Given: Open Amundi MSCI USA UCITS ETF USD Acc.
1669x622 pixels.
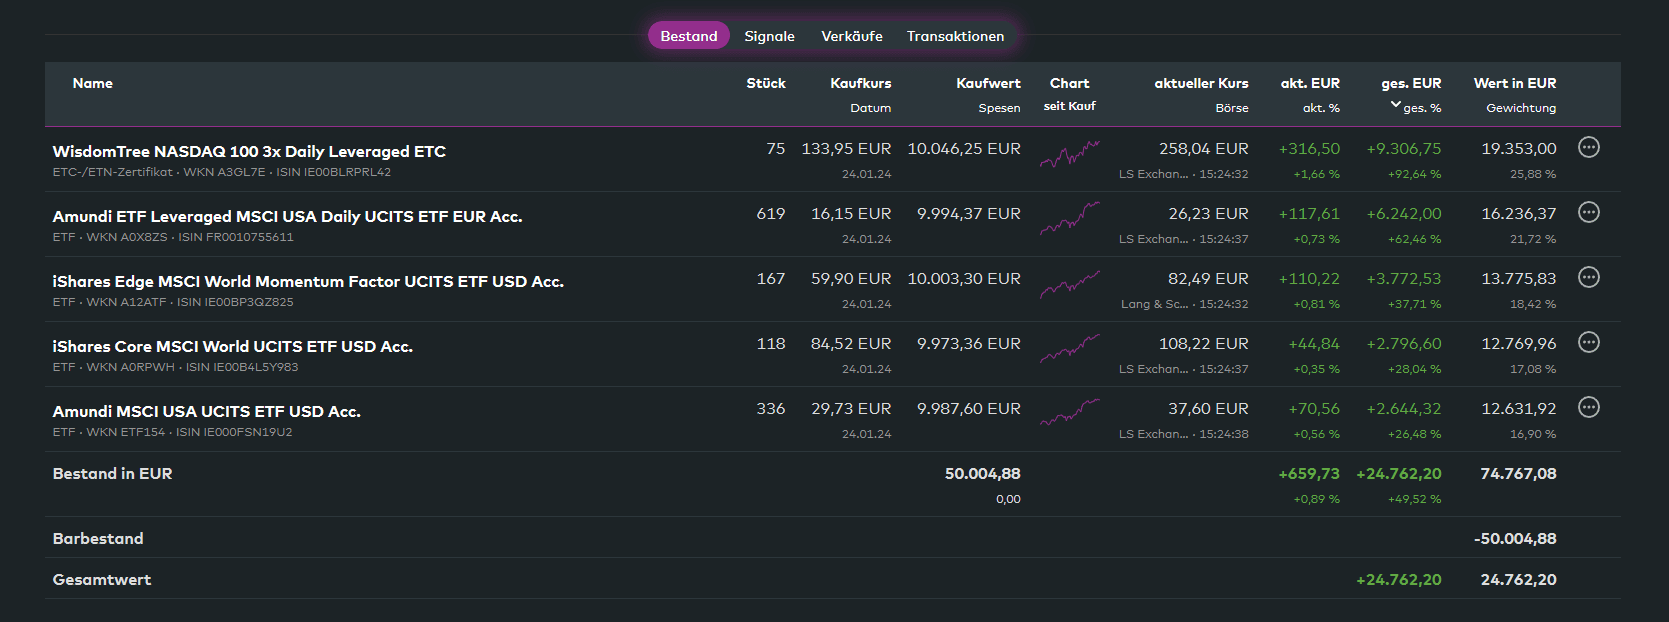Looking at the screenshot, I should tap(206, 412).
